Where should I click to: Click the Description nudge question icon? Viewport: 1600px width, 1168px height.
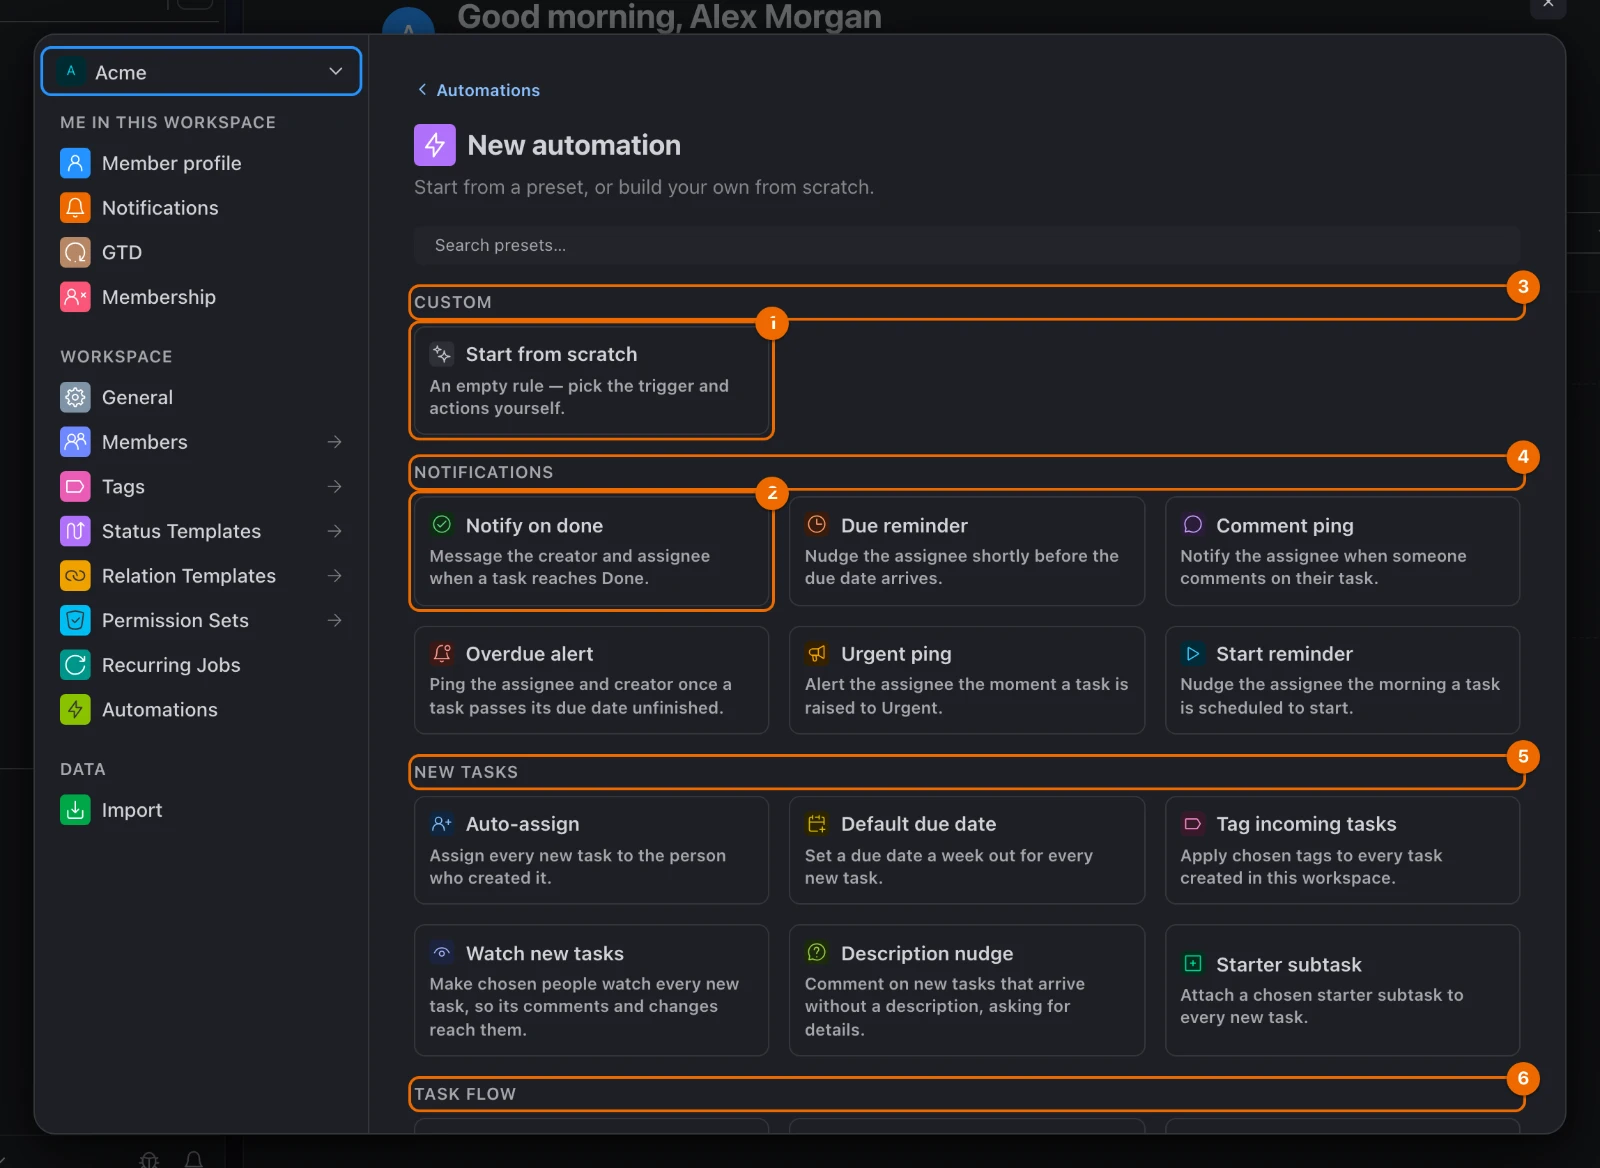[x=817, y=953]
